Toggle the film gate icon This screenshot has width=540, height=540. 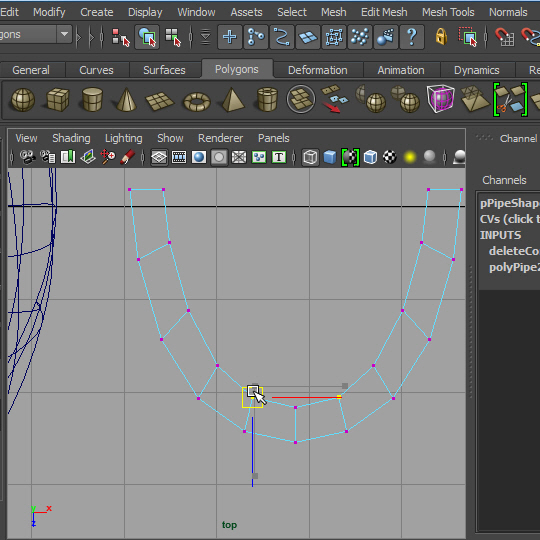click(x=179, y=157)
